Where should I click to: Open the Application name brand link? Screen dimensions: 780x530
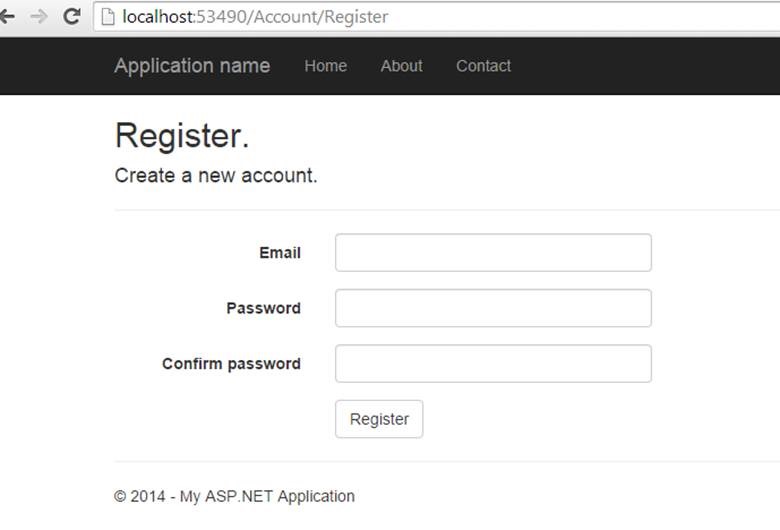tap(192, 66)
